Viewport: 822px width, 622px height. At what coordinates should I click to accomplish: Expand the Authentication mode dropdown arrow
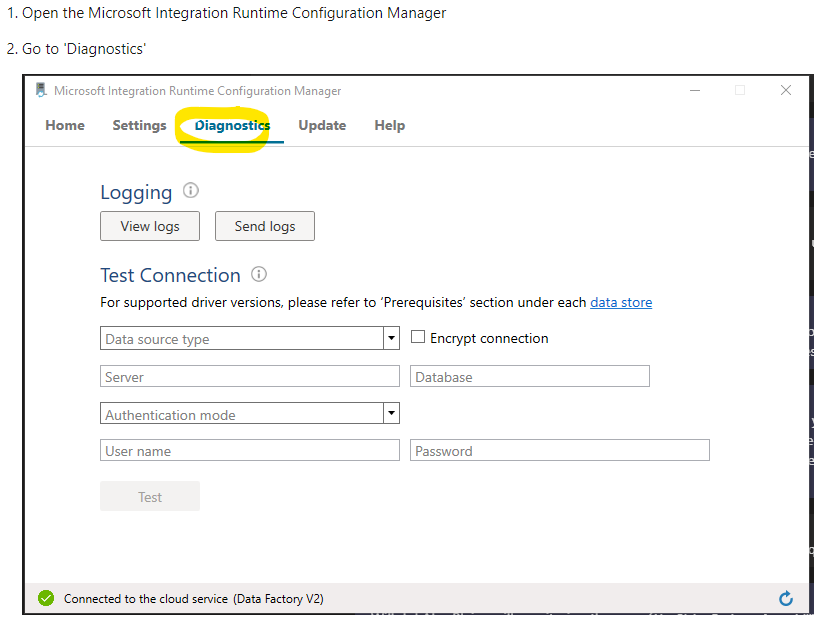pos(391,413)
